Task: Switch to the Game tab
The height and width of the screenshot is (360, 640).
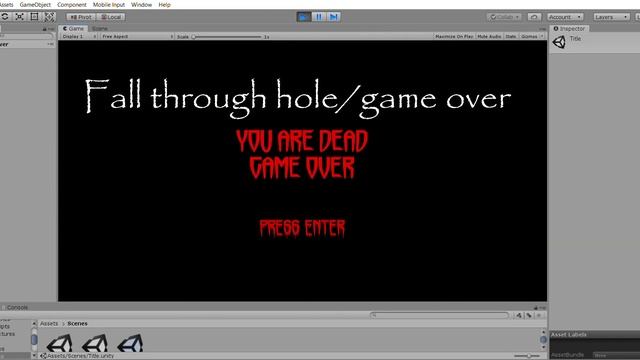Action: point(73,29)
